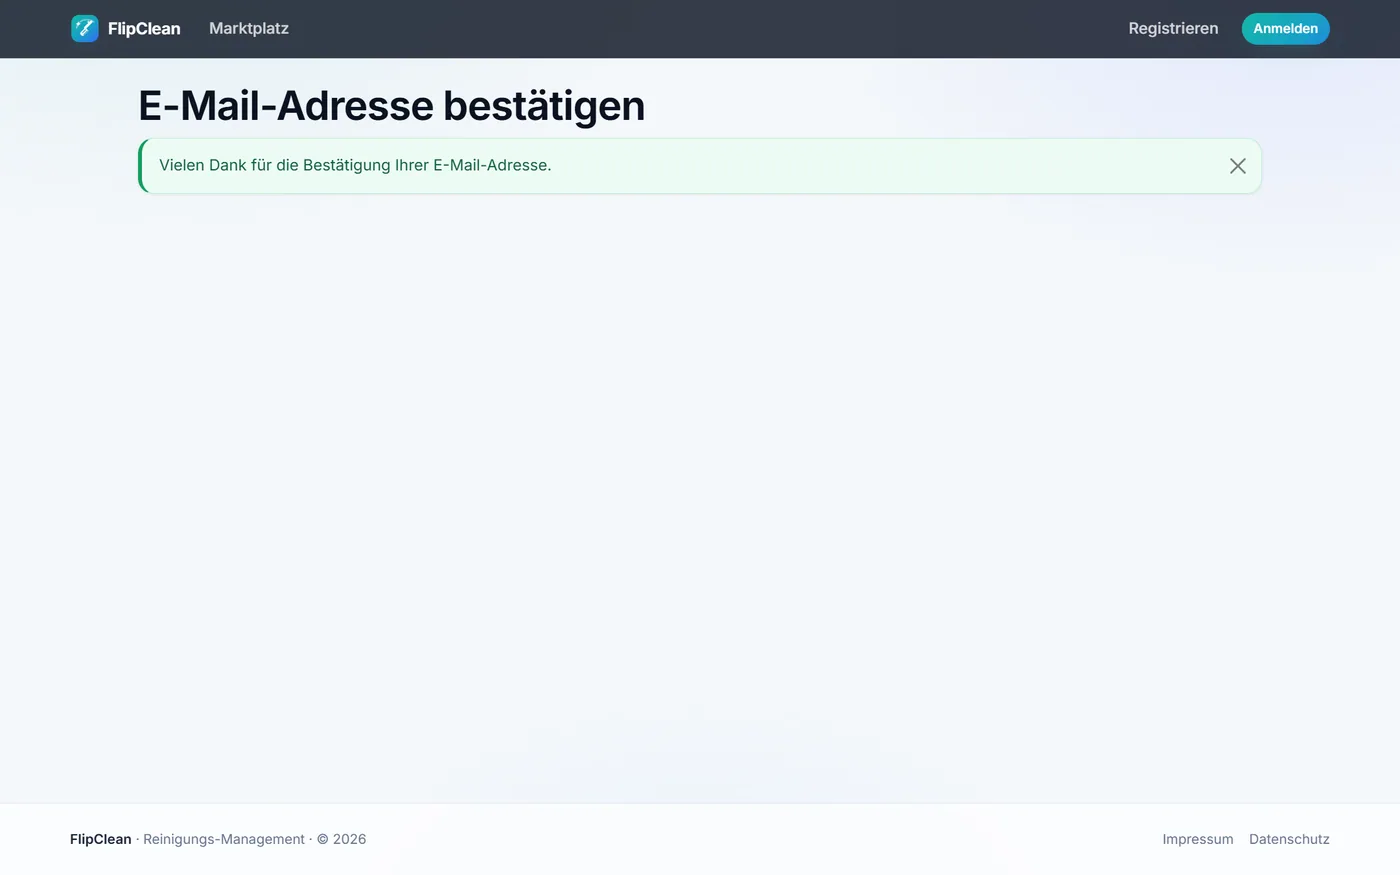Open the Impressum footer link
This screenshot has width=1400, height=875.
coord(1198,839)
